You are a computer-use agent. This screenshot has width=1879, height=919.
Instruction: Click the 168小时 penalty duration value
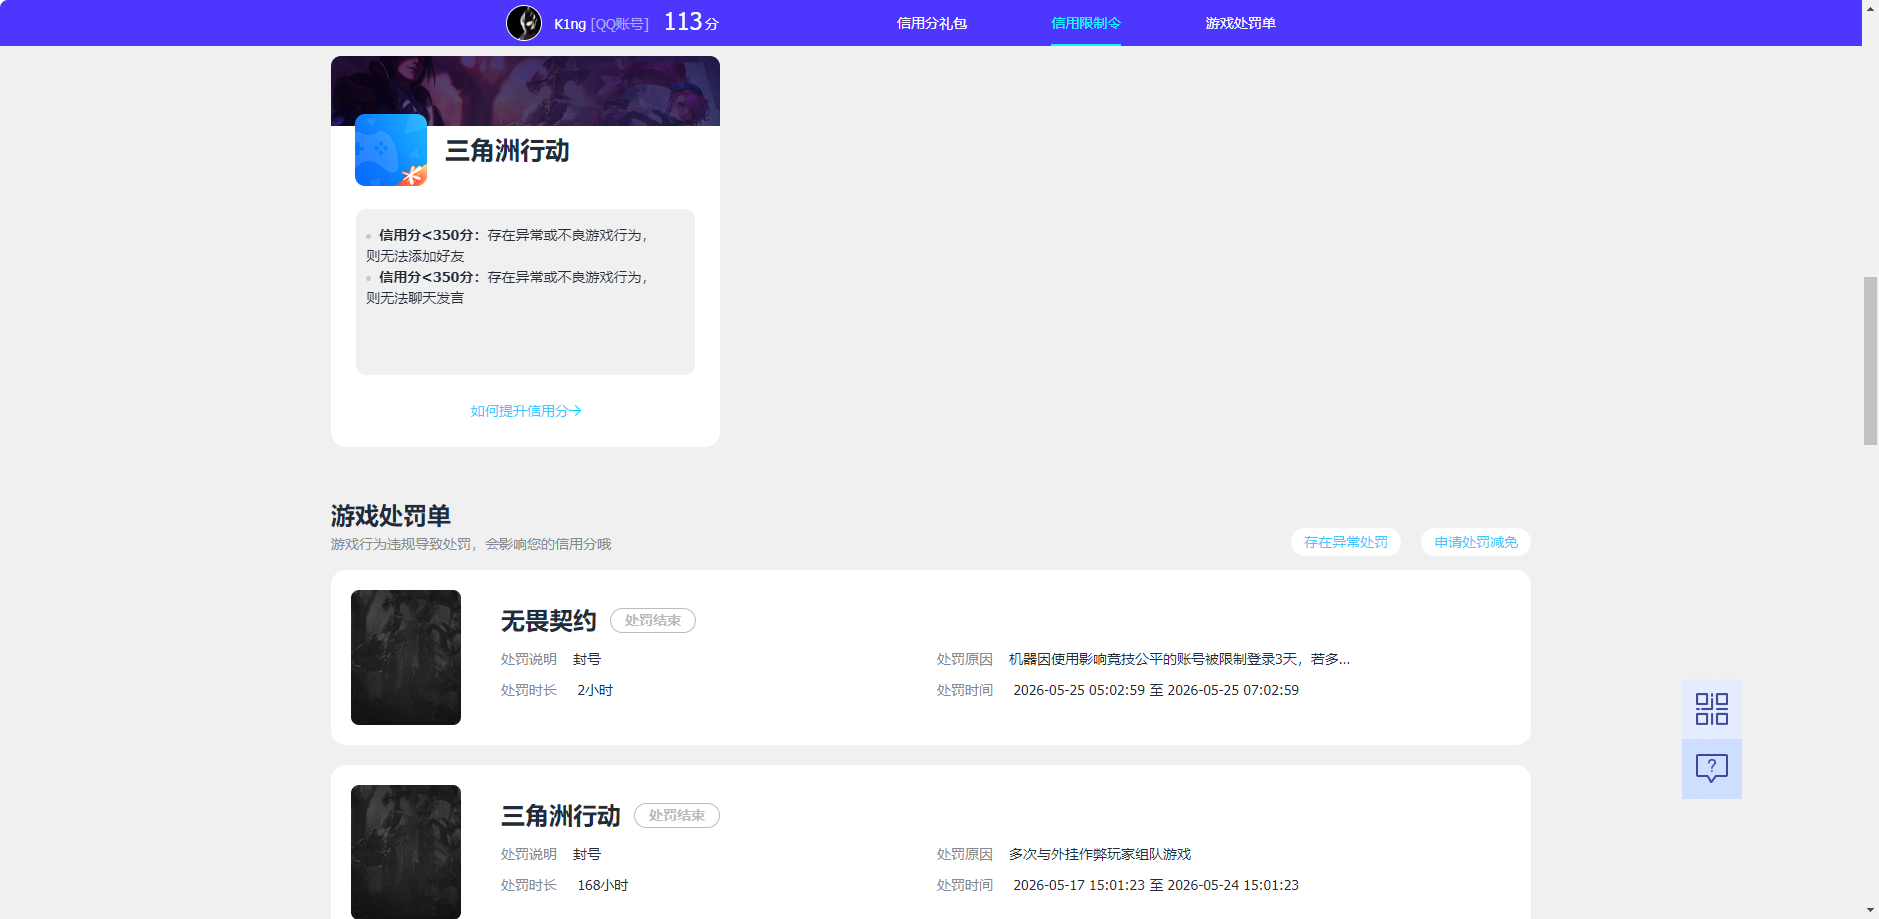tap(603, 885)
